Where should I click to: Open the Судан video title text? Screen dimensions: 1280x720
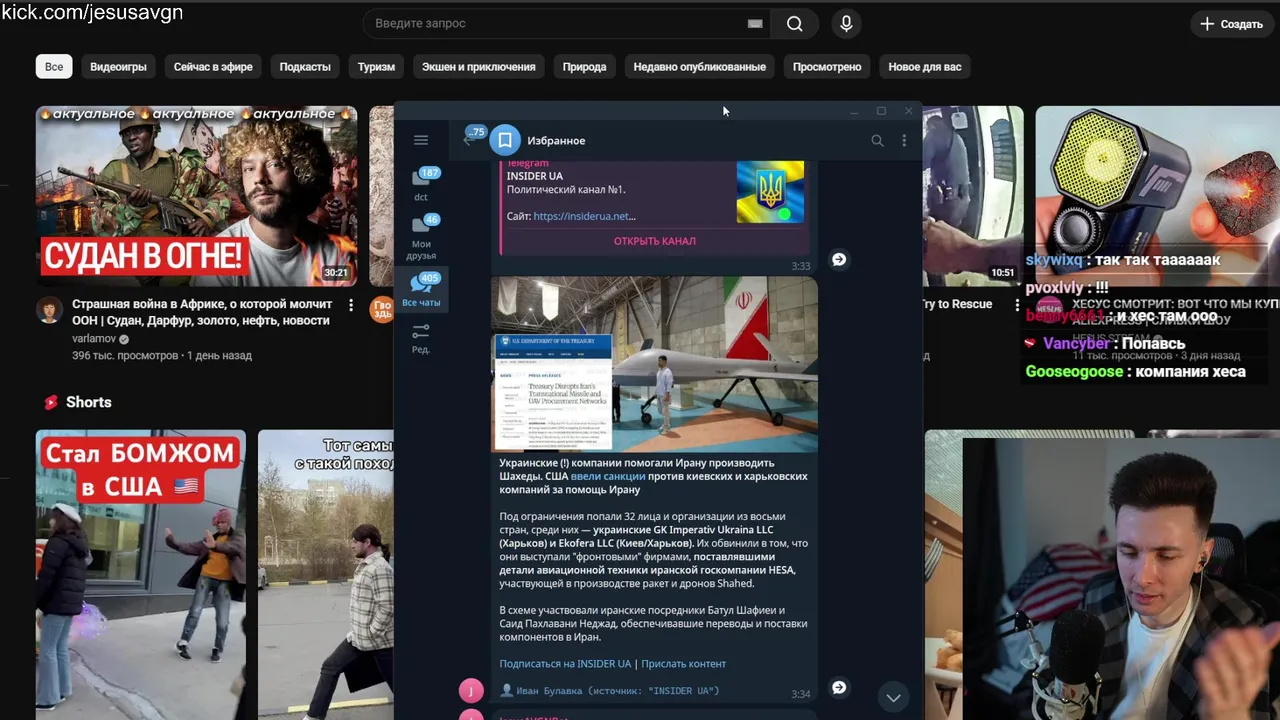click(202, 312)
